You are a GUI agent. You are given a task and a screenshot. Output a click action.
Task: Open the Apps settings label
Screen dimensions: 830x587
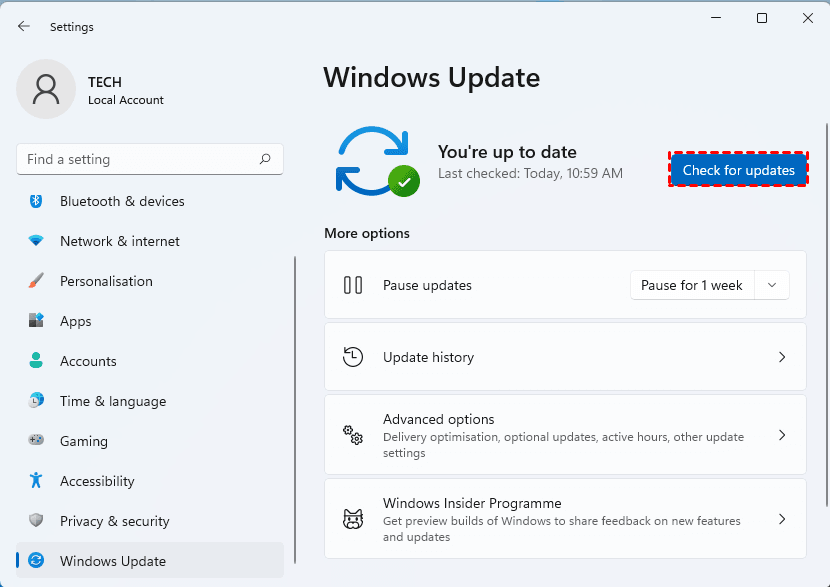pyautogui.click(x=76, y=321)
